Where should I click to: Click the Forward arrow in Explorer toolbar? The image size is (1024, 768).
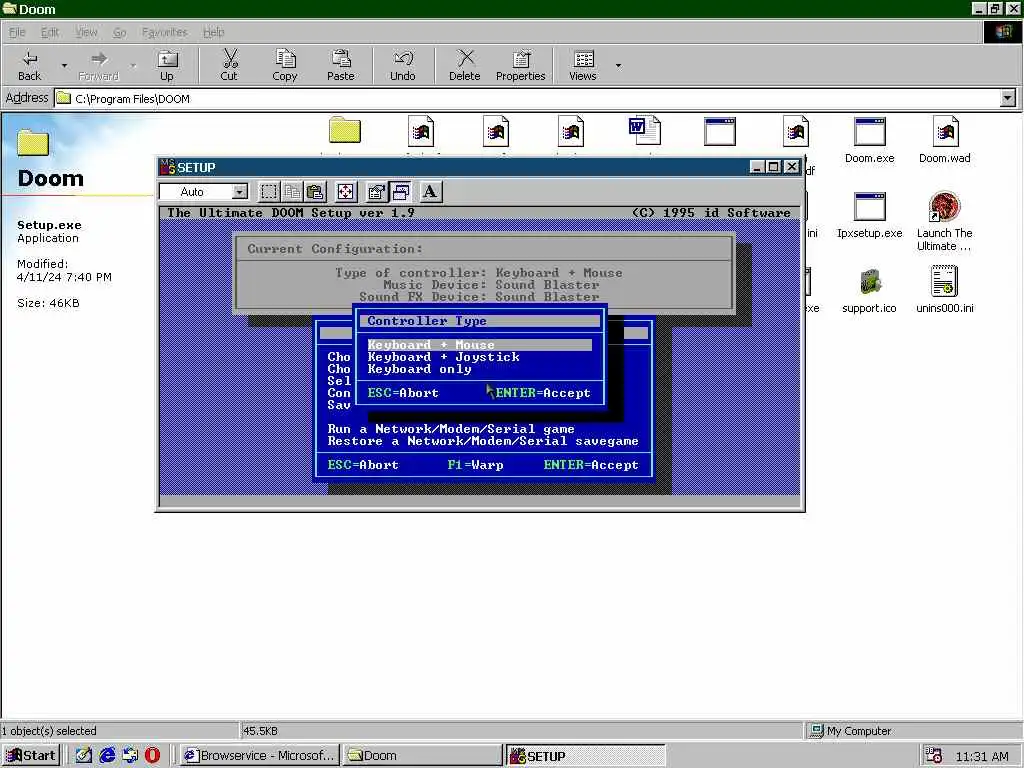tap(99, 65)
